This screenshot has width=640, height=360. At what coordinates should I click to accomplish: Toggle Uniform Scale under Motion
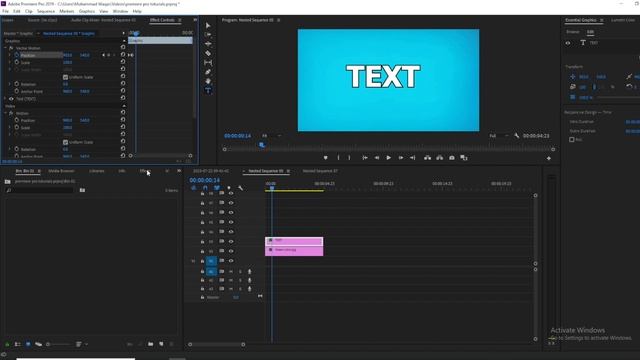click(x=65, y=142)
